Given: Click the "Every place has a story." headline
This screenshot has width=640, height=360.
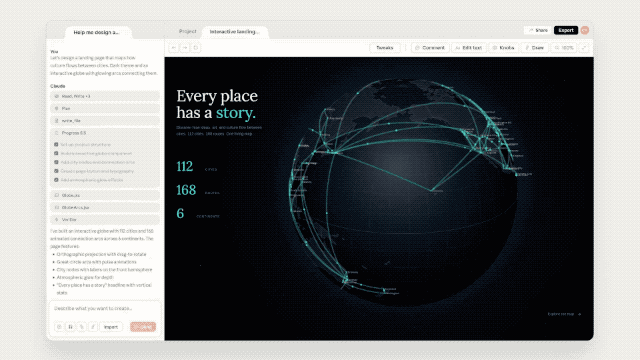Looking at the screenshot, I should (217, 104).
